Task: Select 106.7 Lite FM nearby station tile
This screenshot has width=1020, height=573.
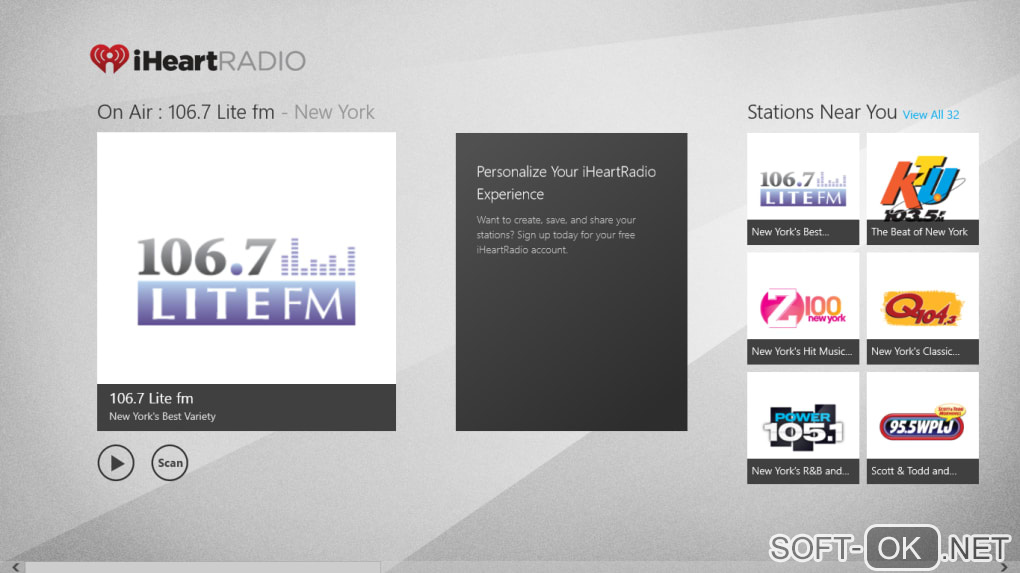Action: [803, 189]
